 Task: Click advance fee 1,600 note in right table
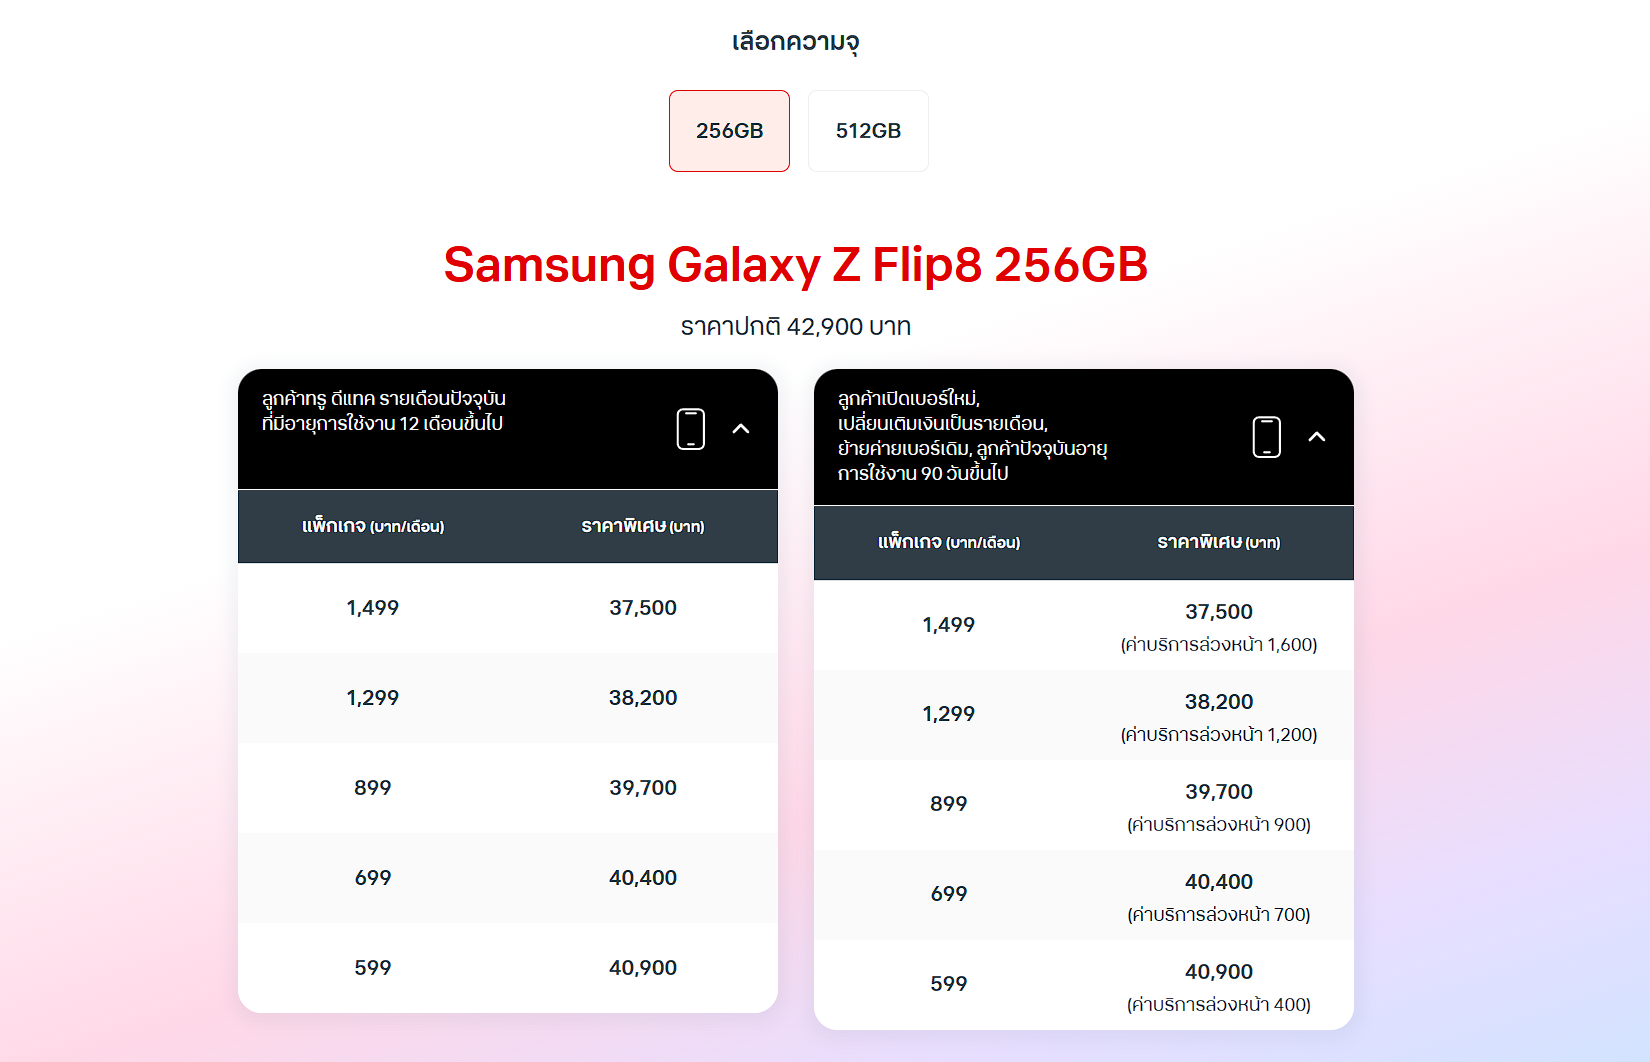tap(1219, 645)
